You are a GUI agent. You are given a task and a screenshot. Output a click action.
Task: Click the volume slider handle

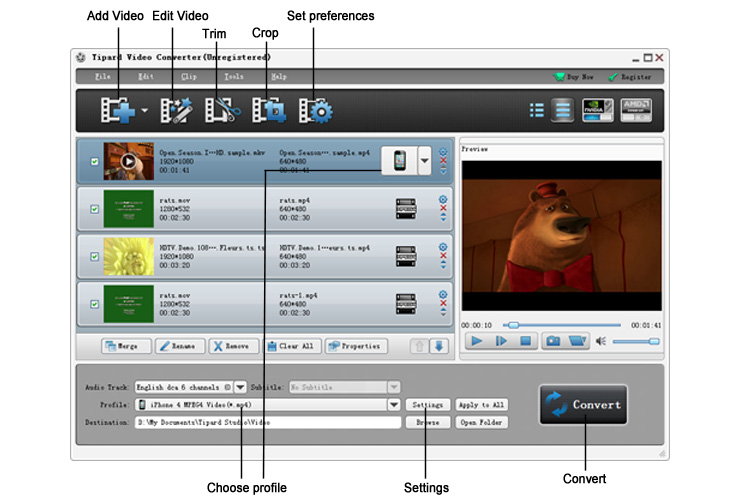(x=654, y=341)
